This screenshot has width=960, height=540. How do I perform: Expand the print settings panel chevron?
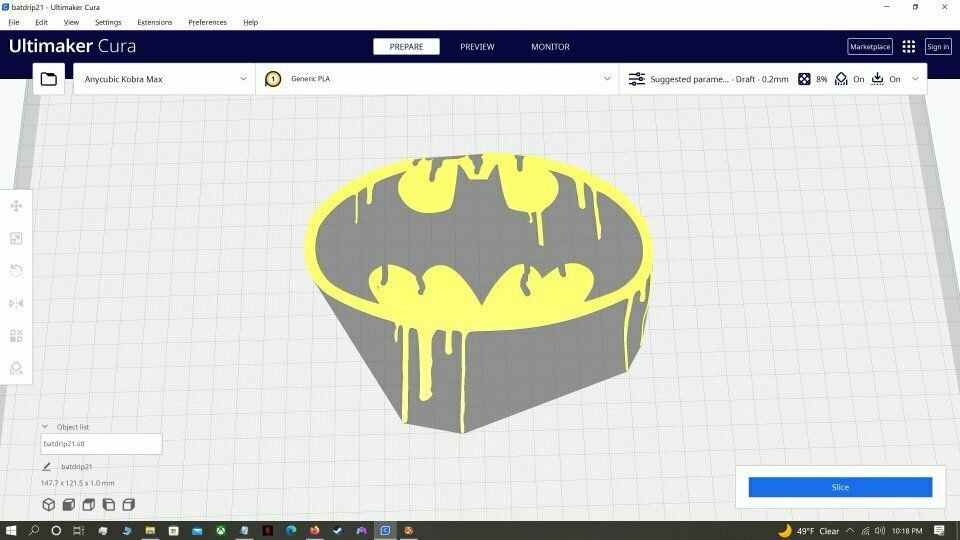point(915,79)
